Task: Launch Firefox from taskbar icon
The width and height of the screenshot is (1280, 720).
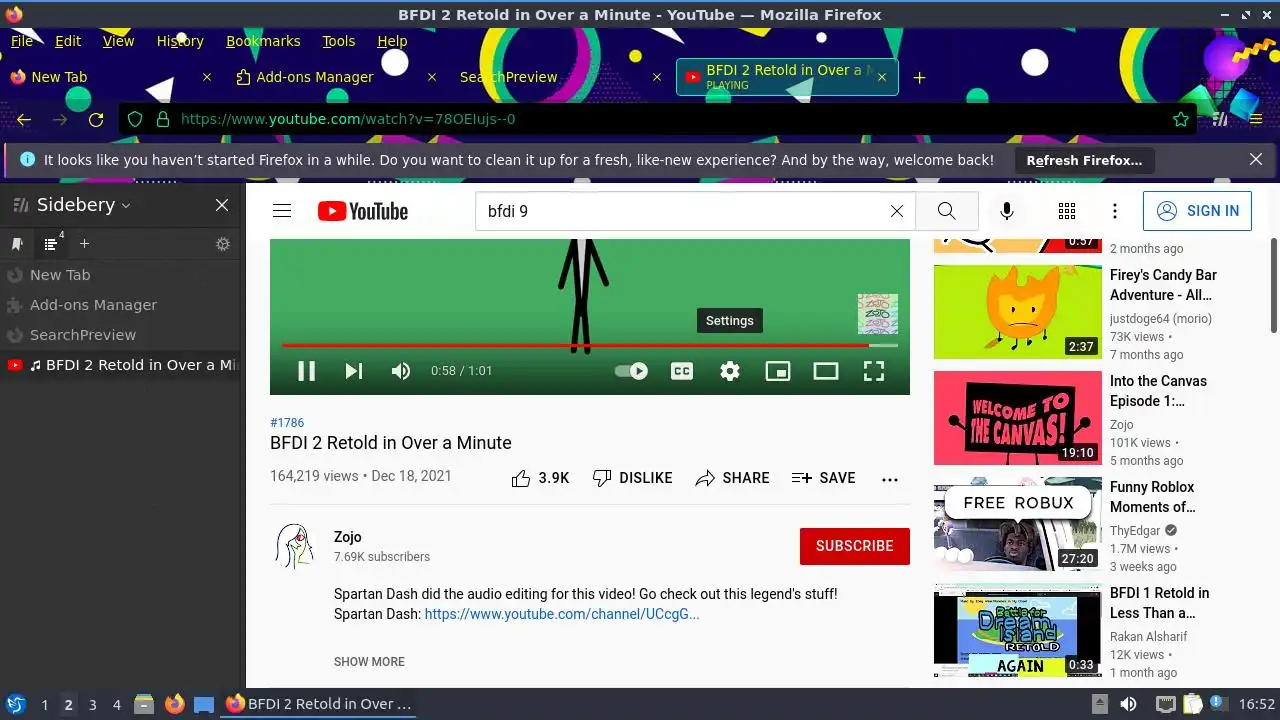Action: (x=175, y=704)
